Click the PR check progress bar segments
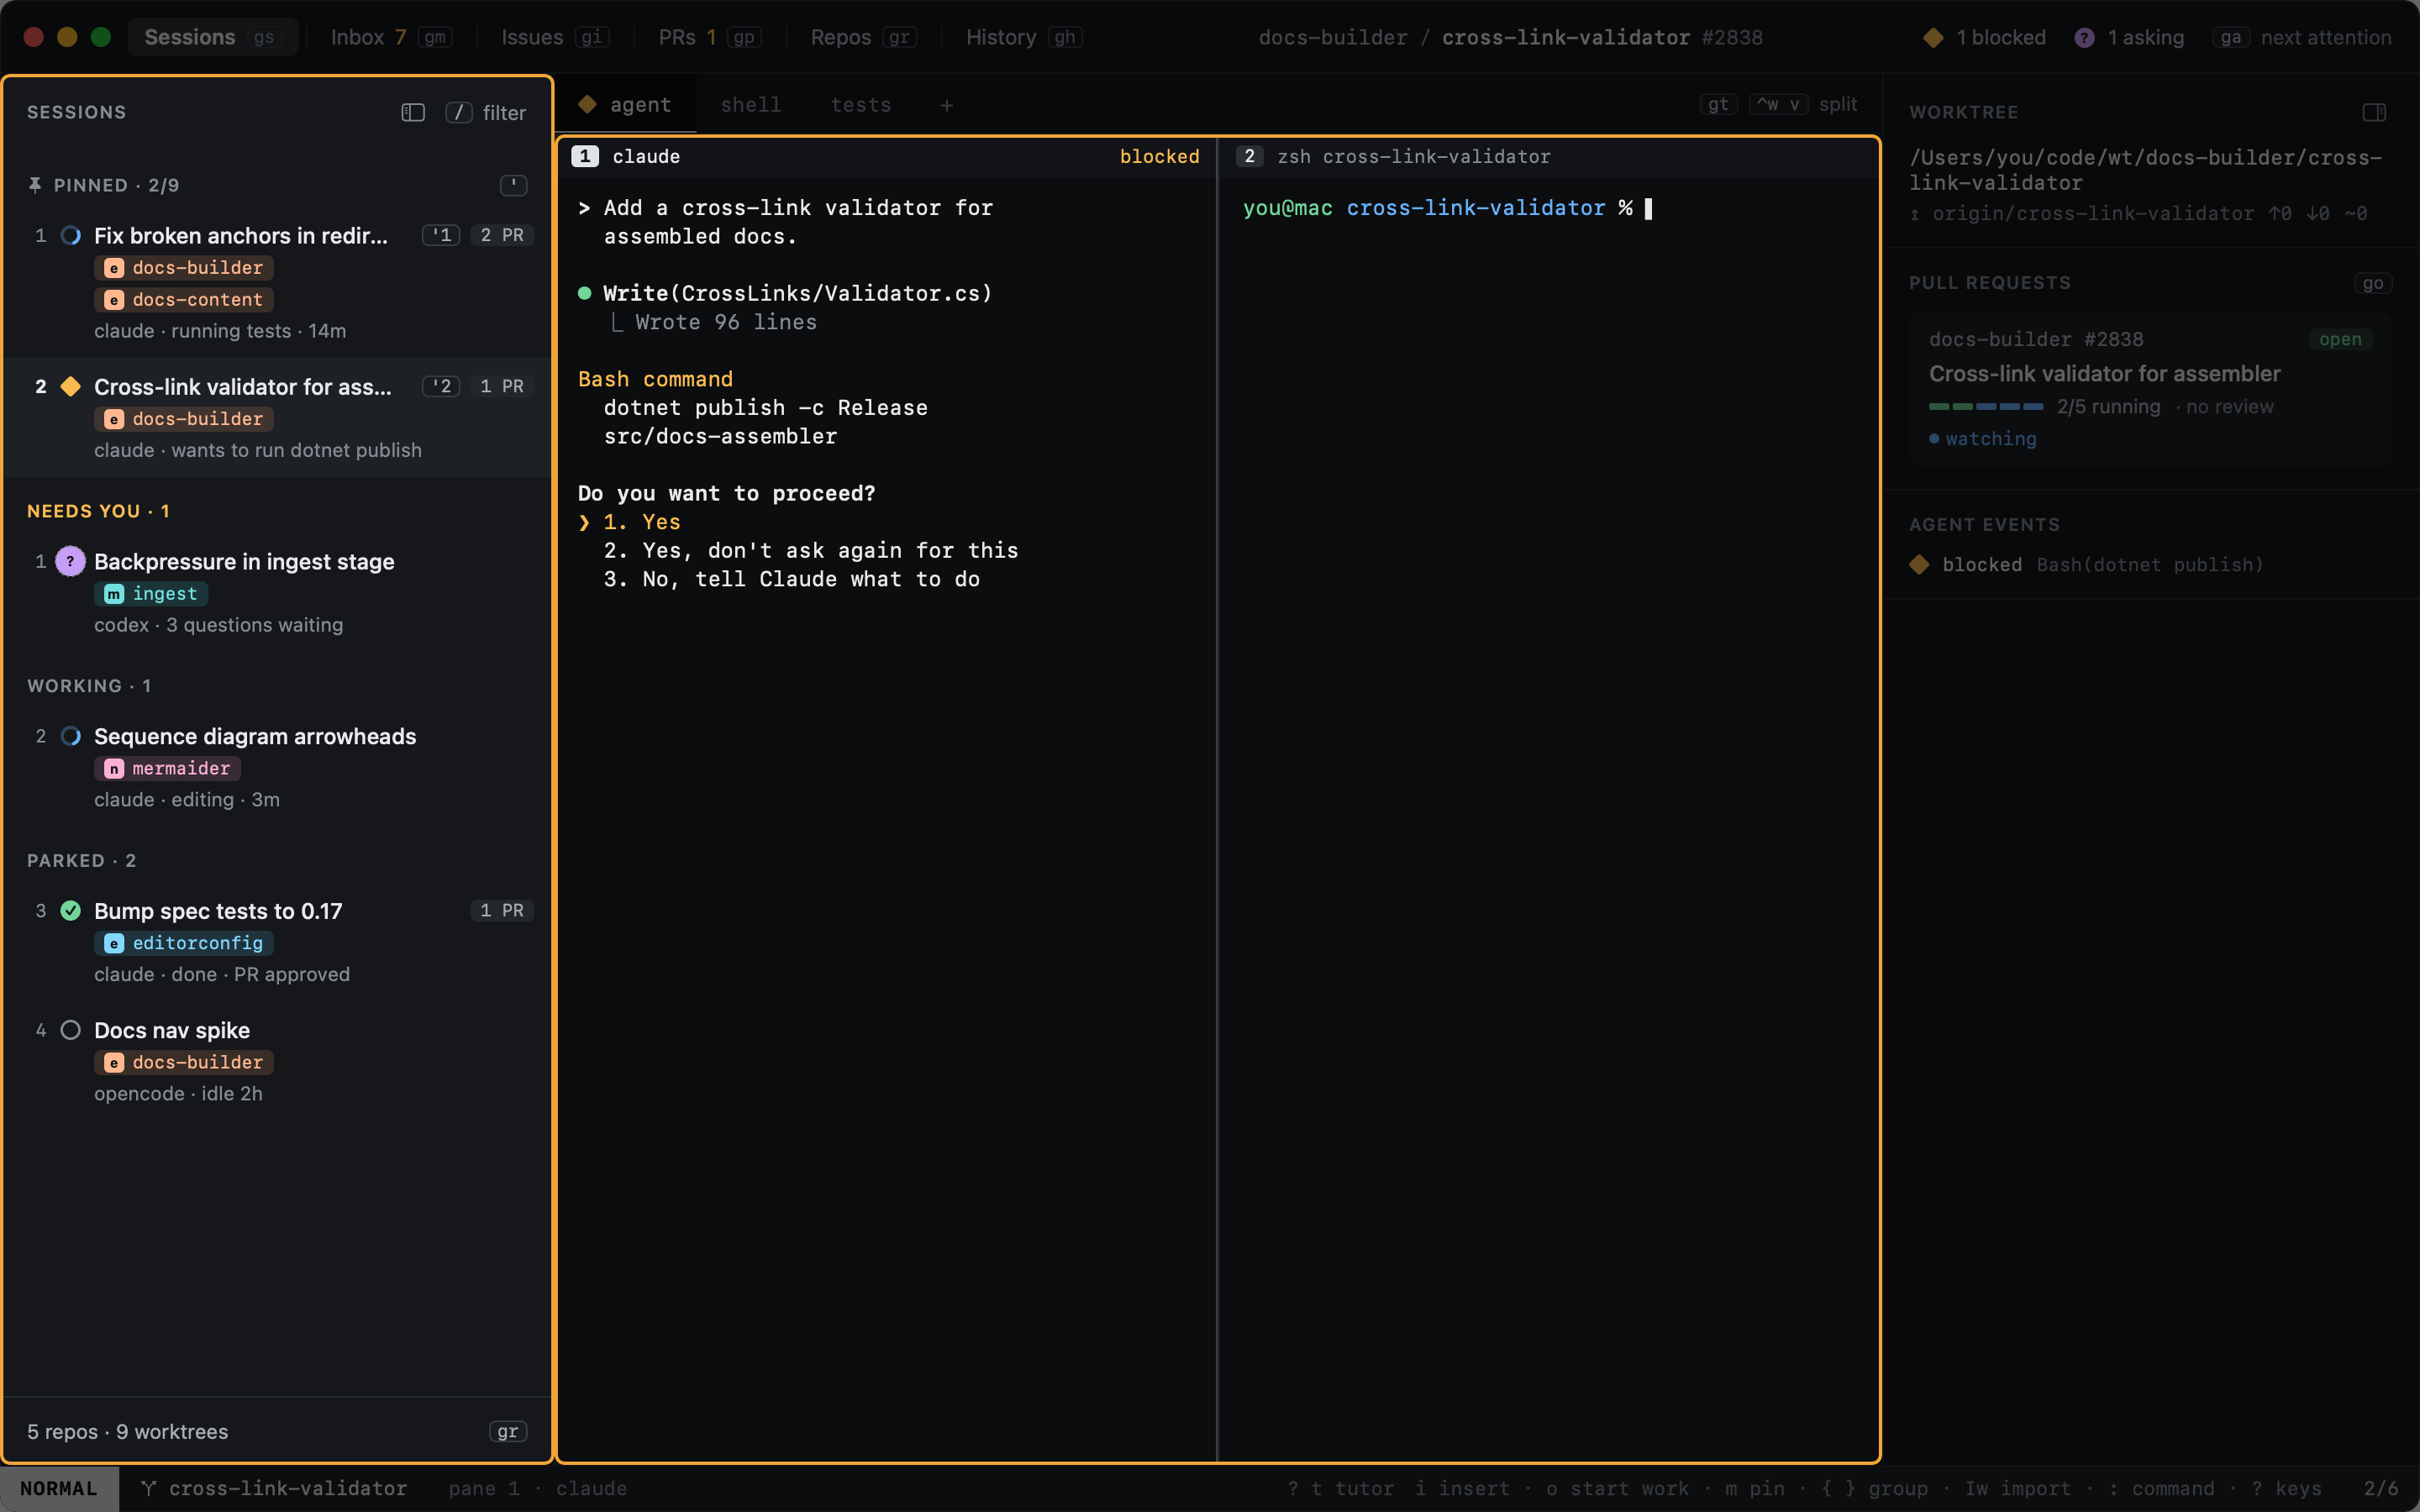The image size is (2420, 1512). [1985, 407]
